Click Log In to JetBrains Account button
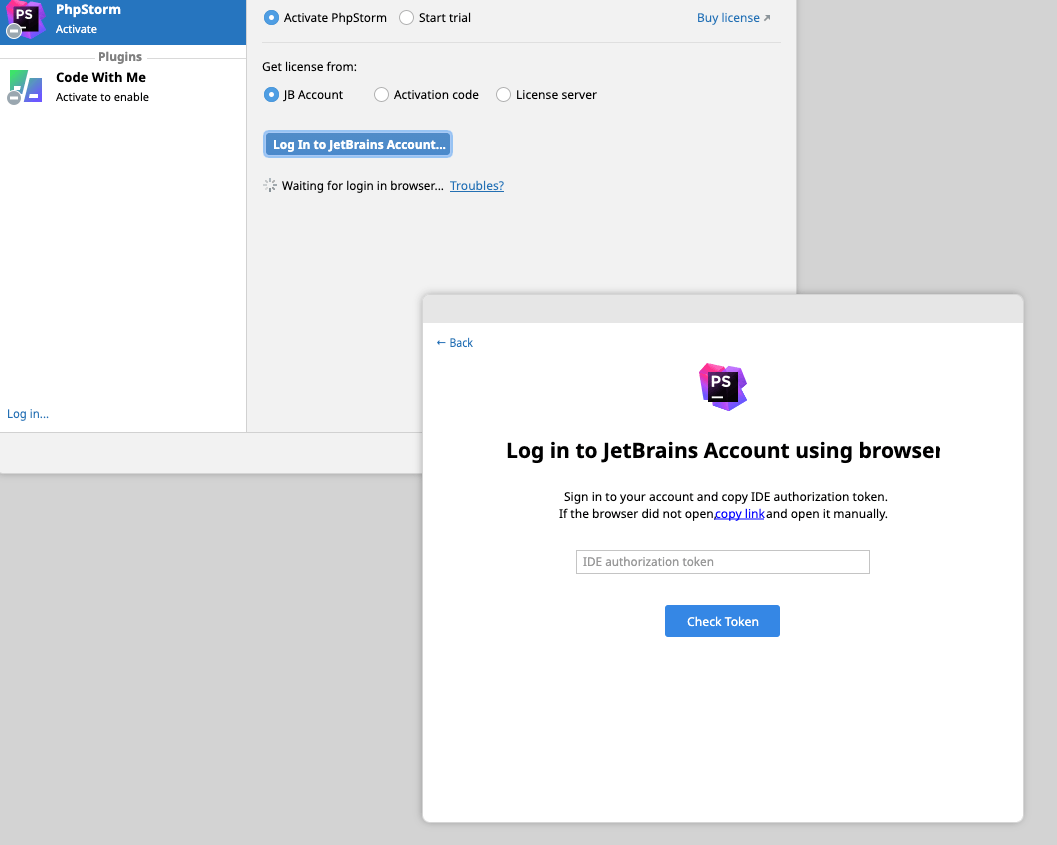Screen dimensions: 1057x845 tap(358, 144)
